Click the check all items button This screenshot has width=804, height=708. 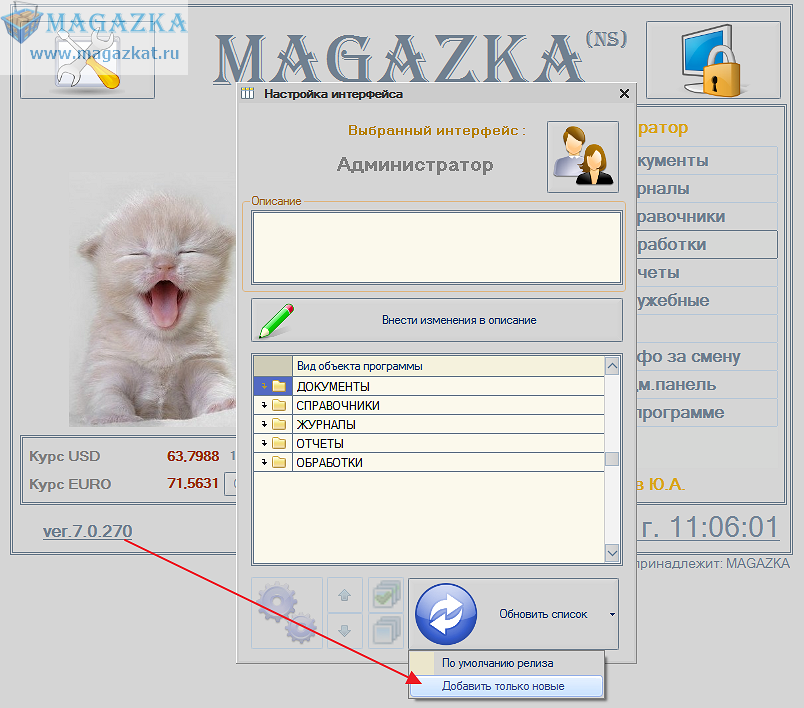click(x=385, y=595)
